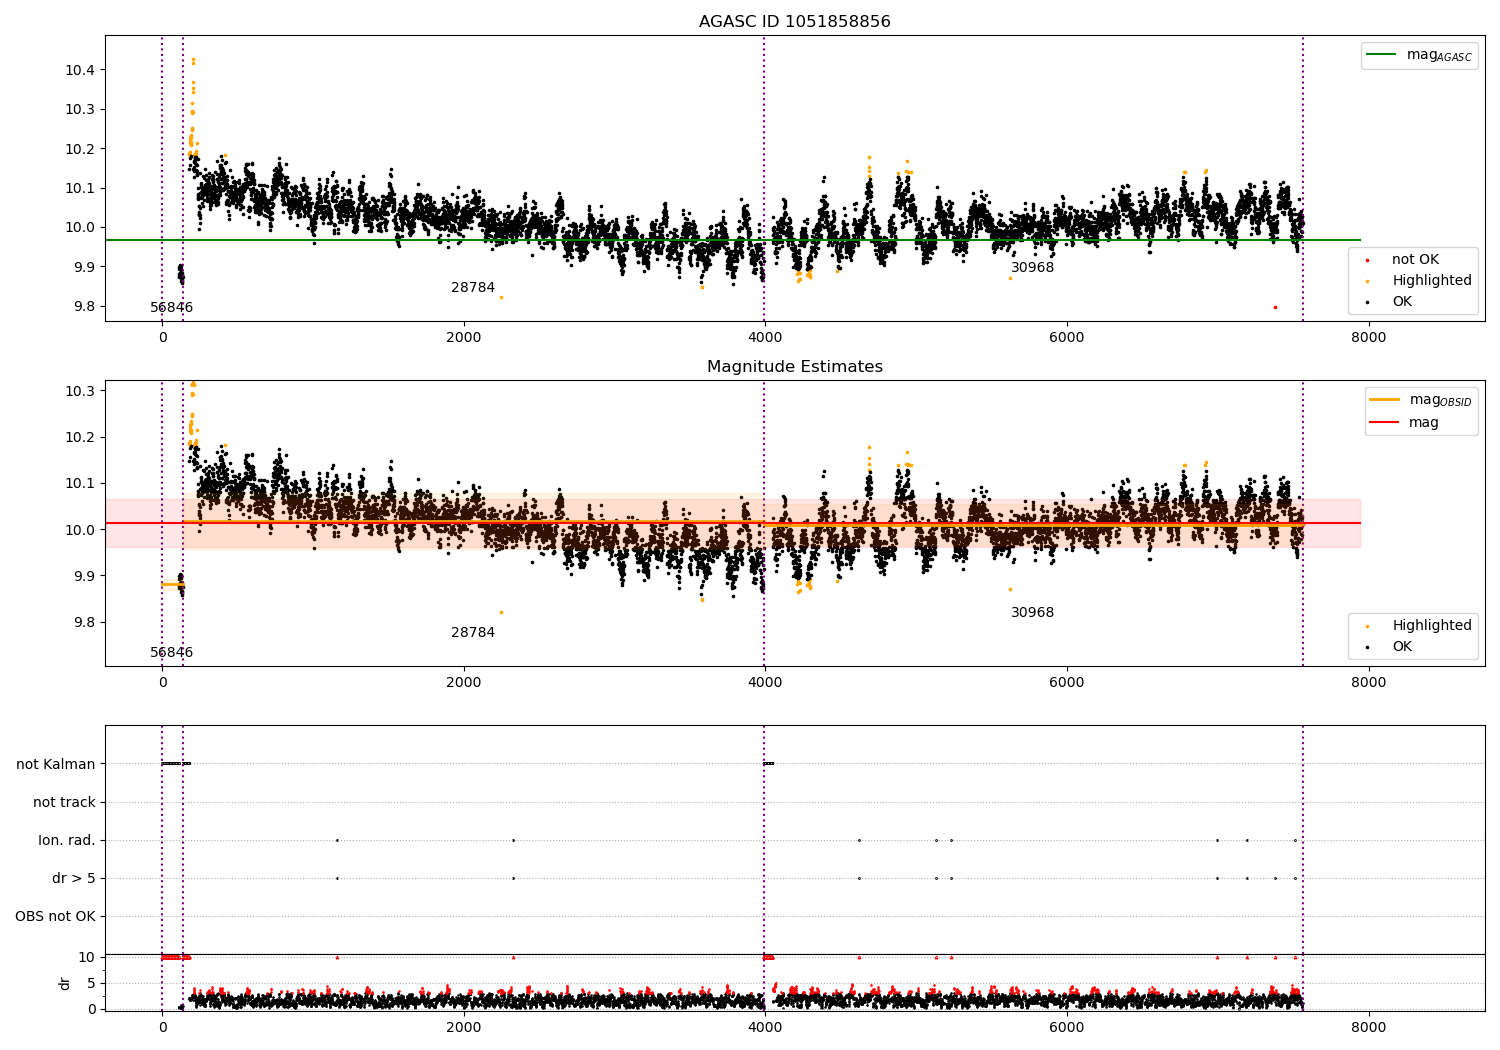1500x1050 pixels.
Task: Click the "56846" annotation in the top plot
Action: [172, 308]
